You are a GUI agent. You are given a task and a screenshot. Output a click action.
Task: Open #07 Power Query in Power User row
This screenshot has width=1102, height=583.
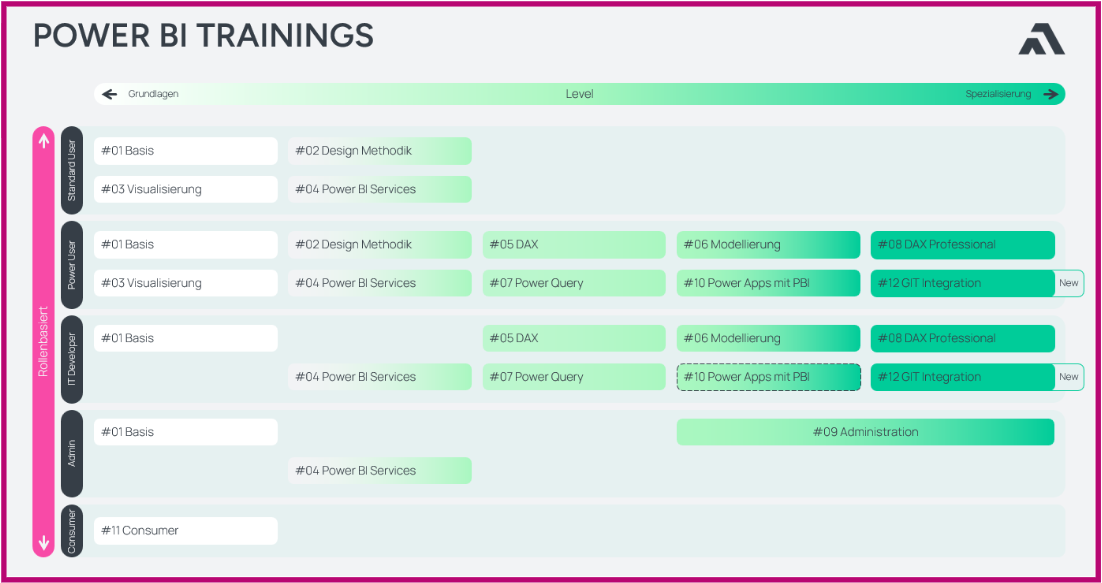pyautogui.click(x=573, y=283)
